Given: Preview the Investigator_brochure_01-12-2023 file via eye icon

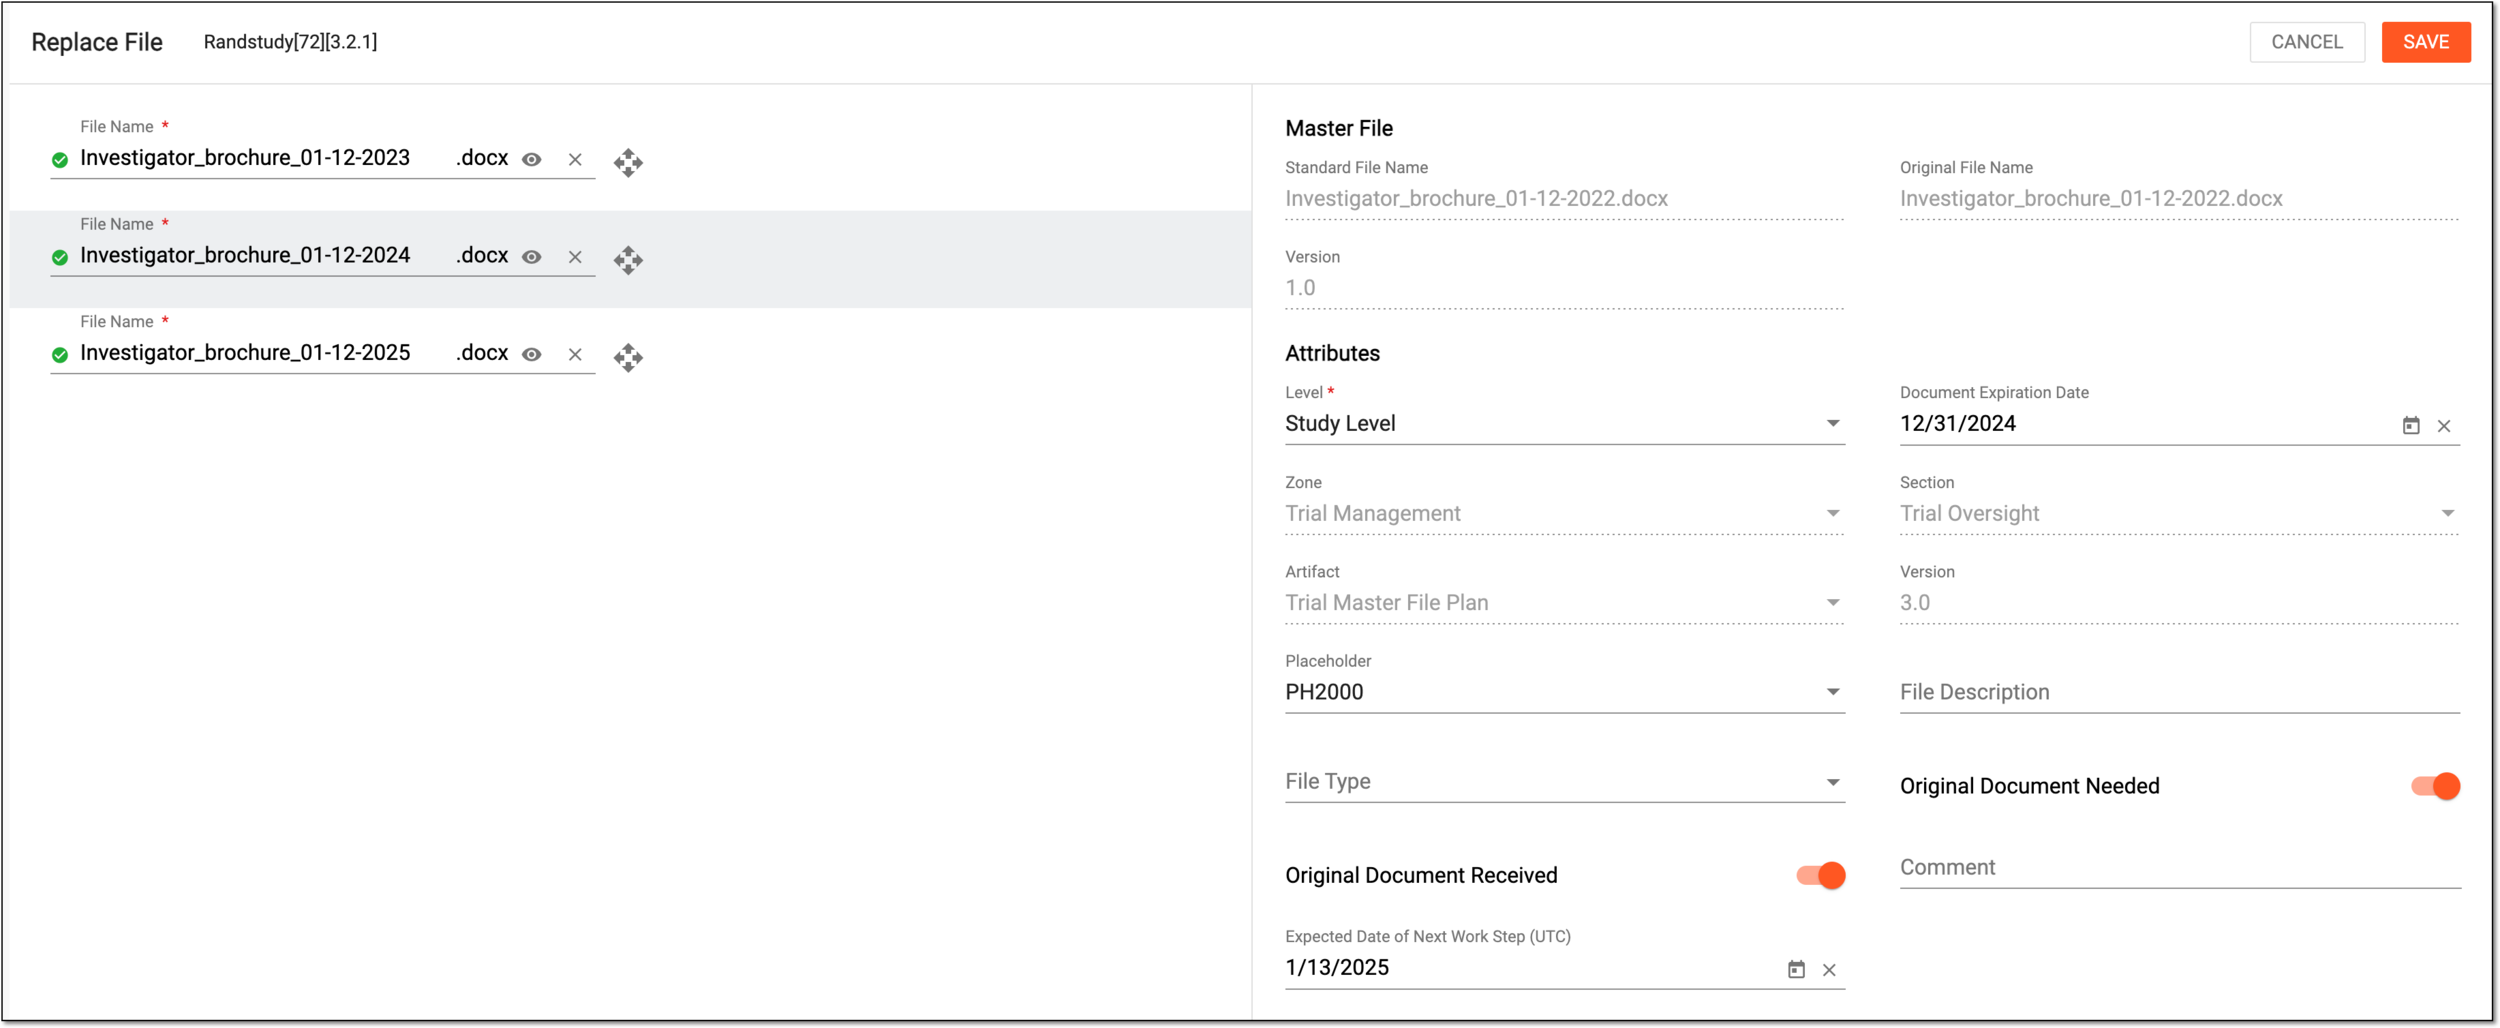Looking at the screenshot, I should tap(532, 159).
